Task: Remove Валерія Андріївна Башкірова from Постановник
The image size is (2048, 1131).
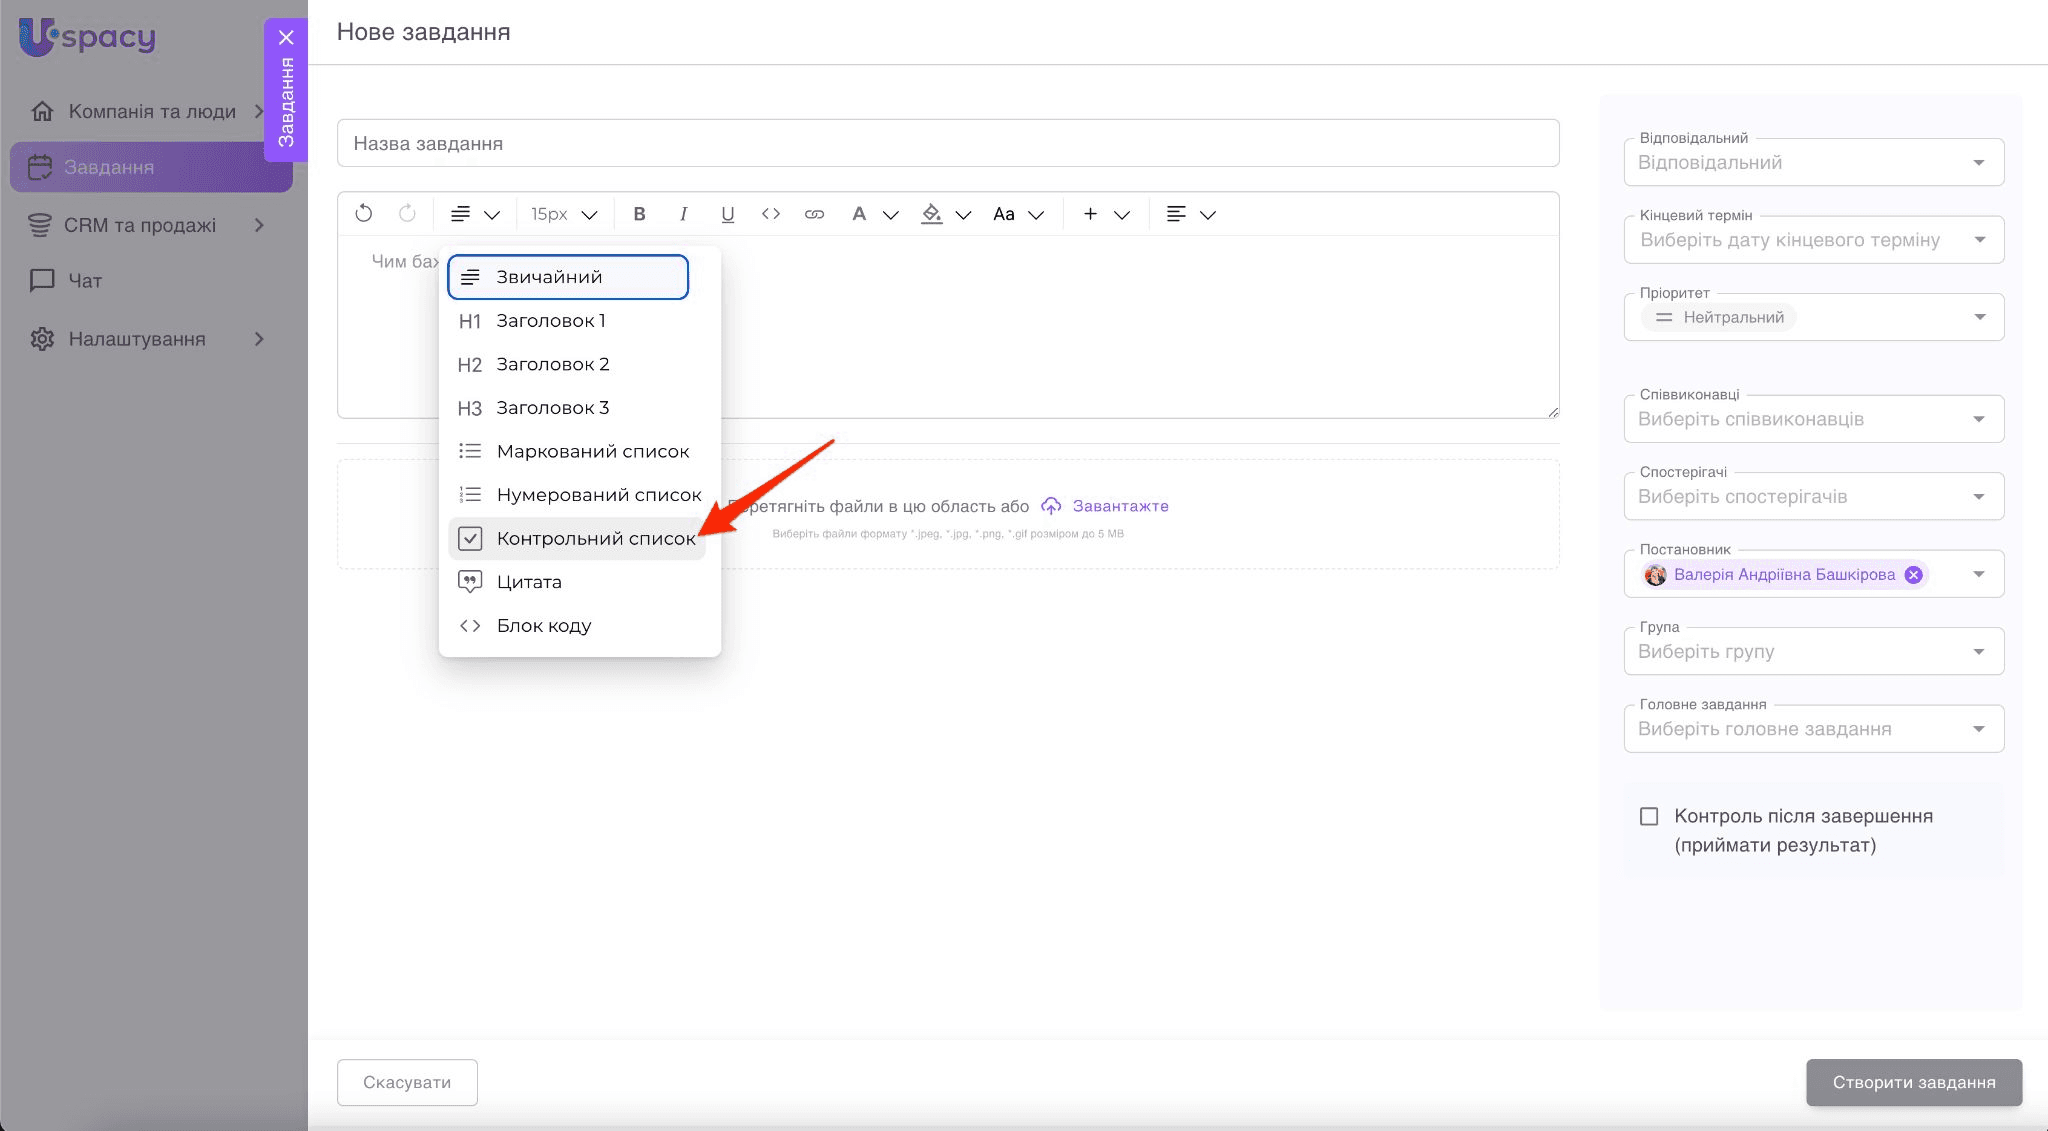Action: tap(1913, 575)
